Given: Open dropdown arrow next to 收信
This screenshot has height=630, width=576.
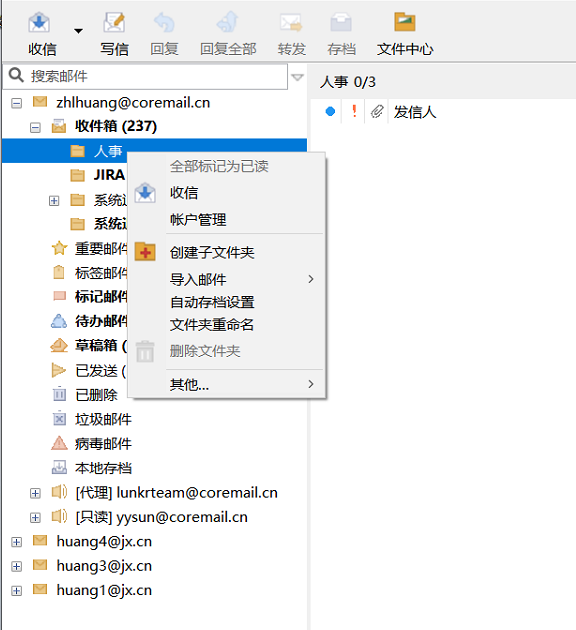Looking at the screenshot, I should [x=78, y=31].
